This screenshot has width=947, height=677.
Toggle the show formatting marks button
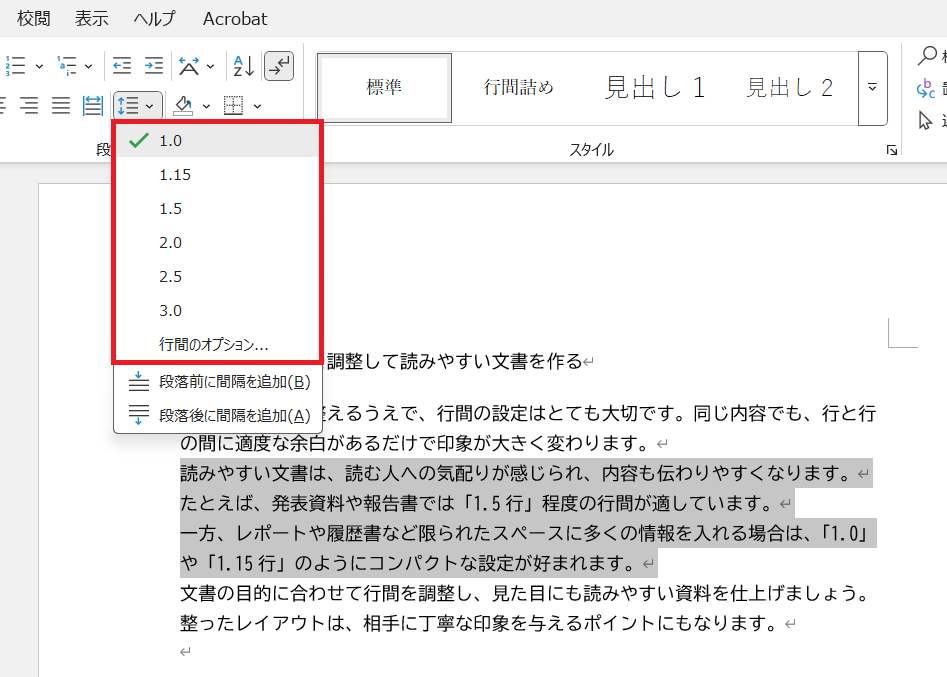tap(279, 66)
